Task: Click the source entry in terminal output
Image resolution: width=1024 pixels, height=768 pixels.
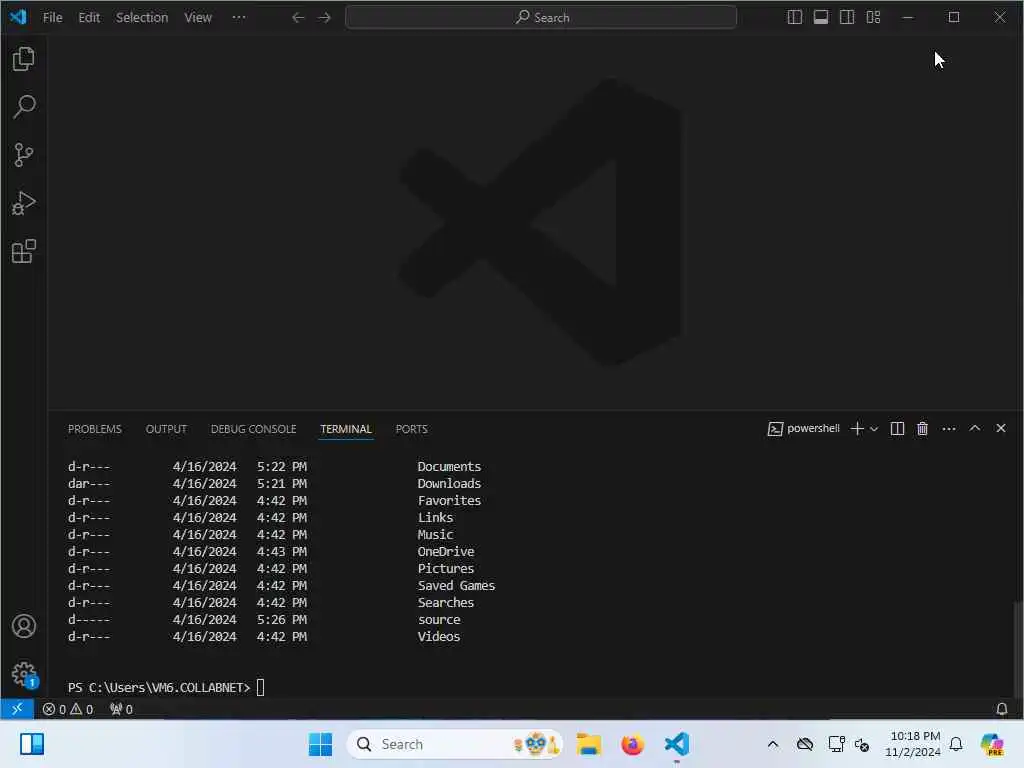Action: coord(439,620)
